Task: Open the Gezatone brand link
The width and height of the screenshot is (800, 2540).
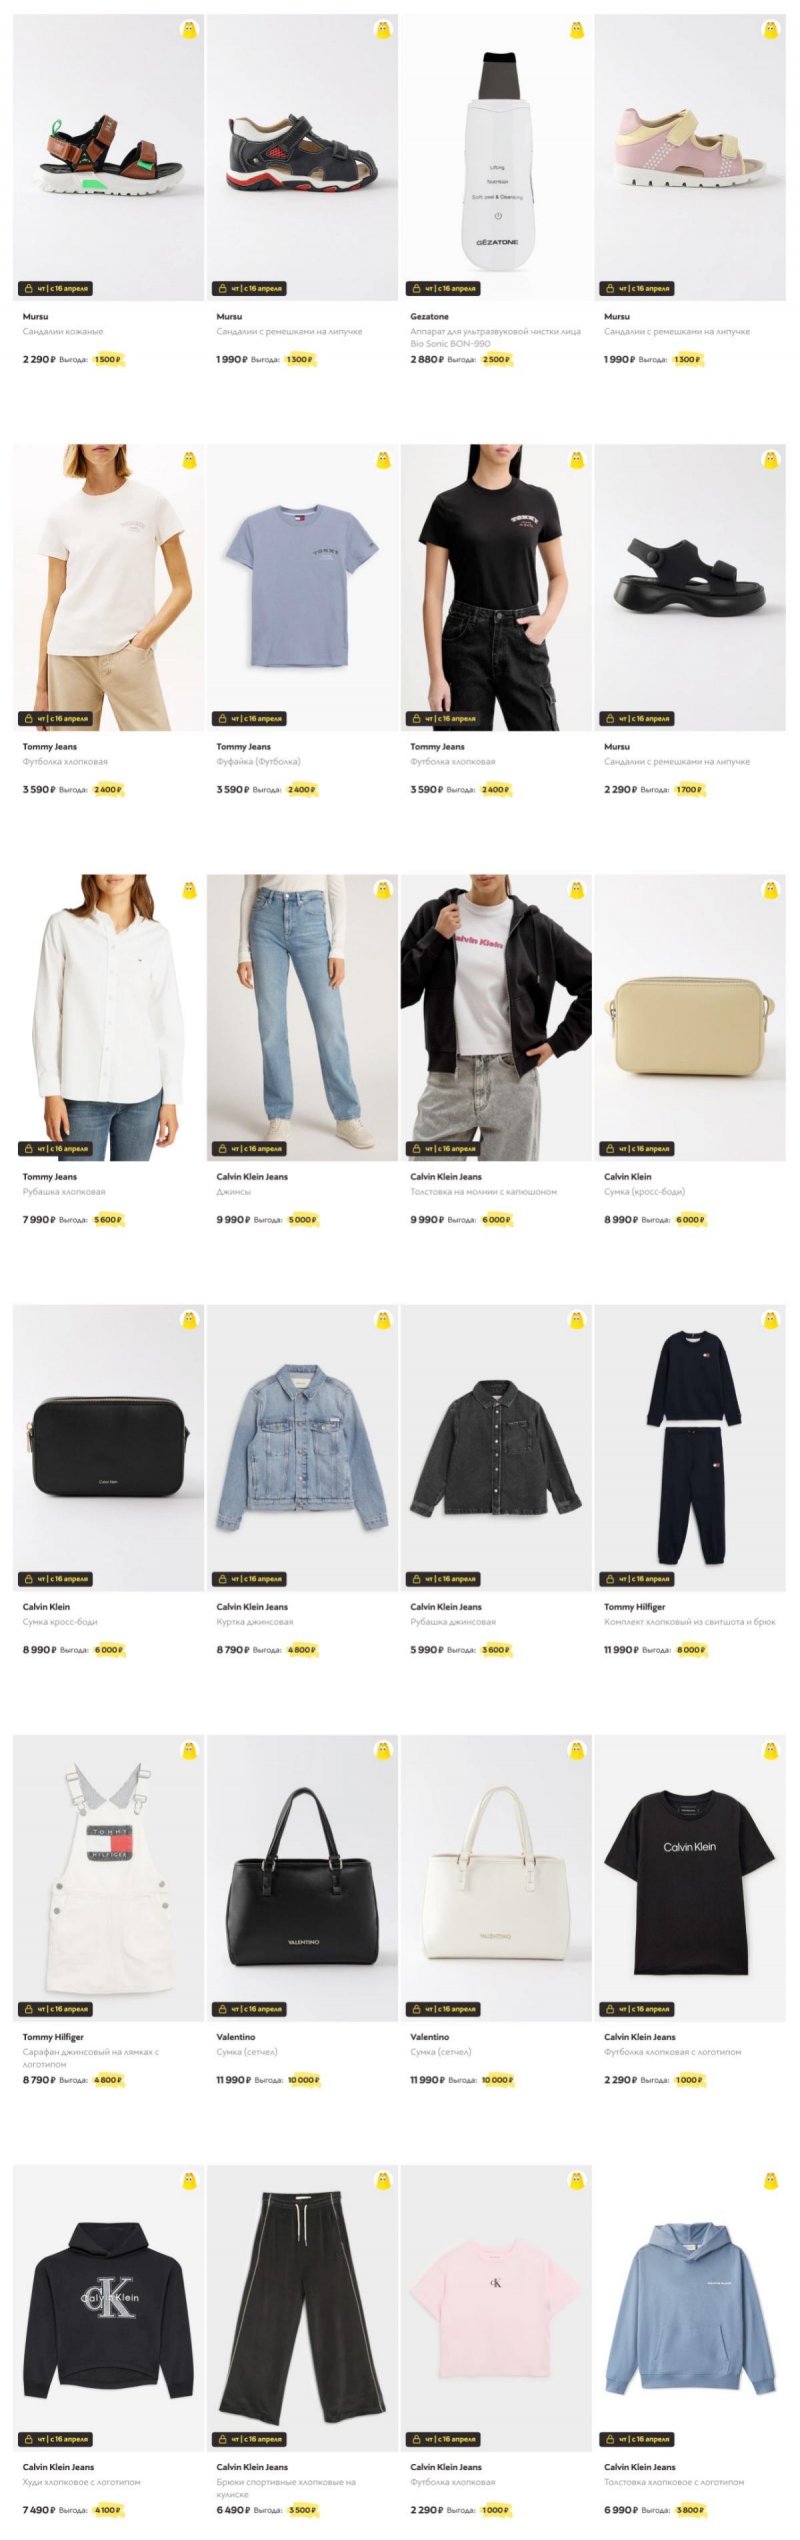Action: [x=429, y=316]
